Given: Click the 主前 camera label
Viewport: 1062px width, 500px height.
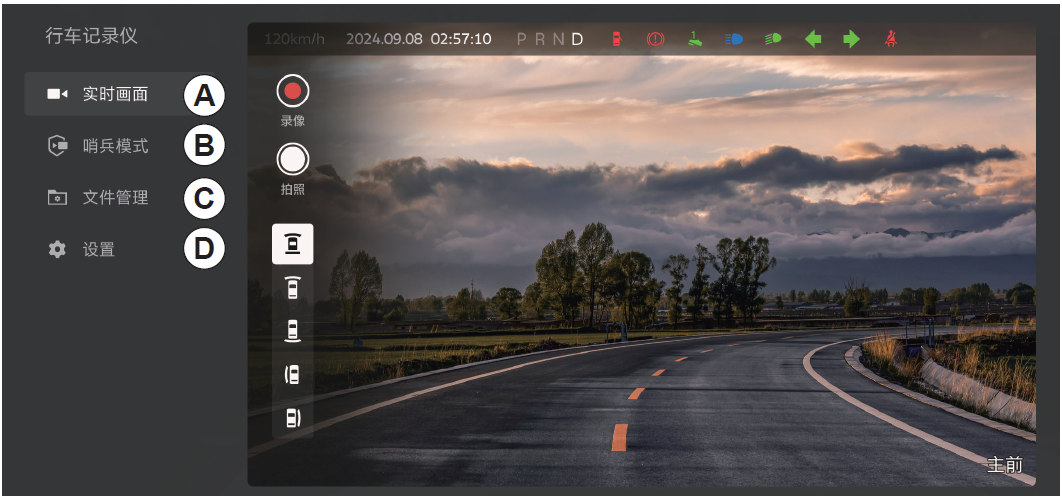Looking at the screenshot, I should [x=1004, y=465].
